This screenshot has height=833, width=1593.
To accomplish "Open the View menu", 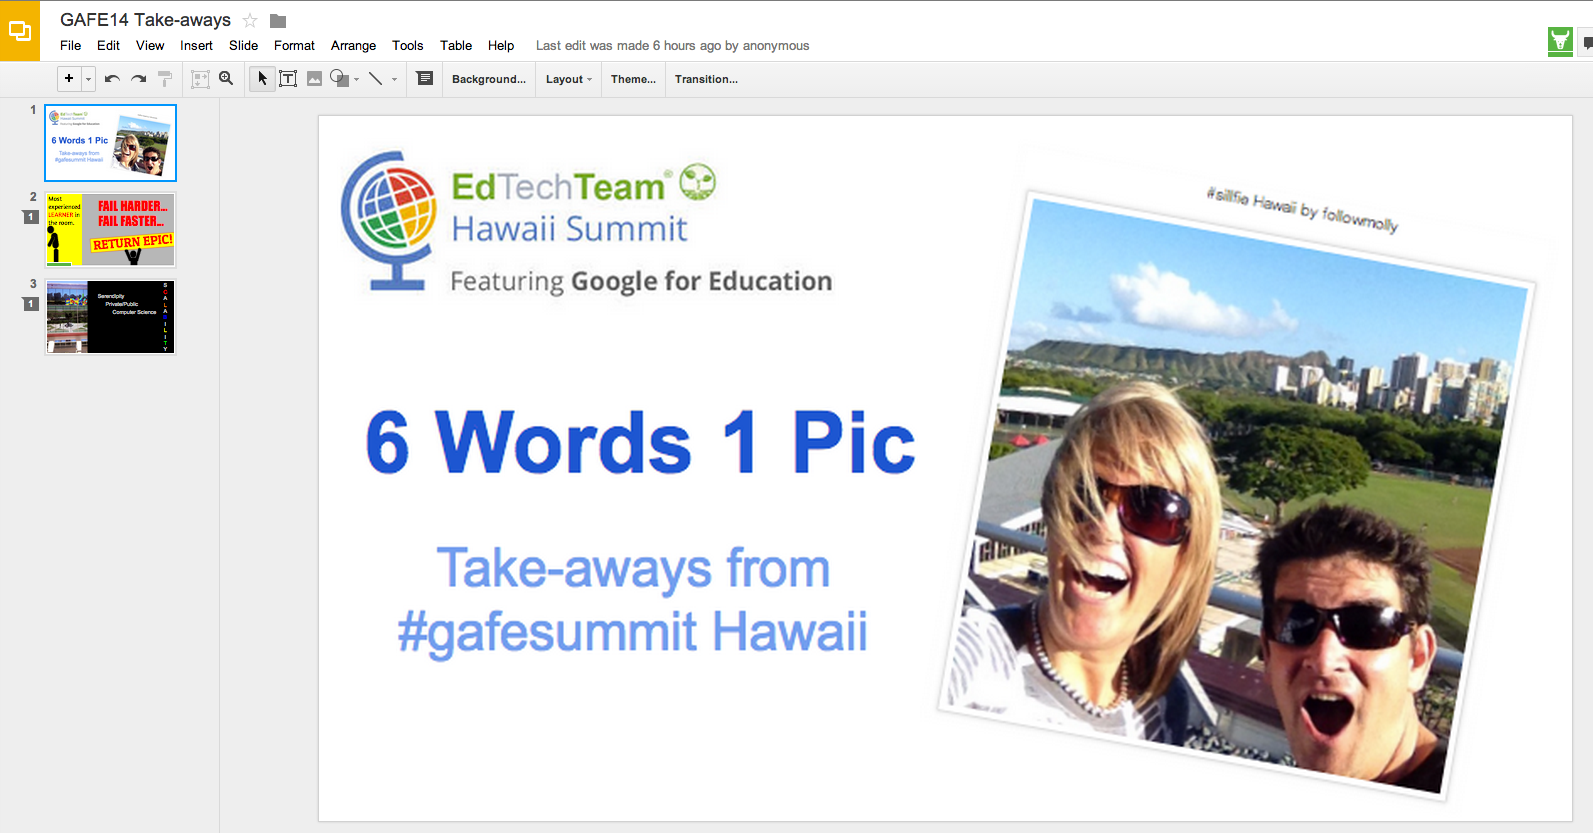I will [150, 45].
